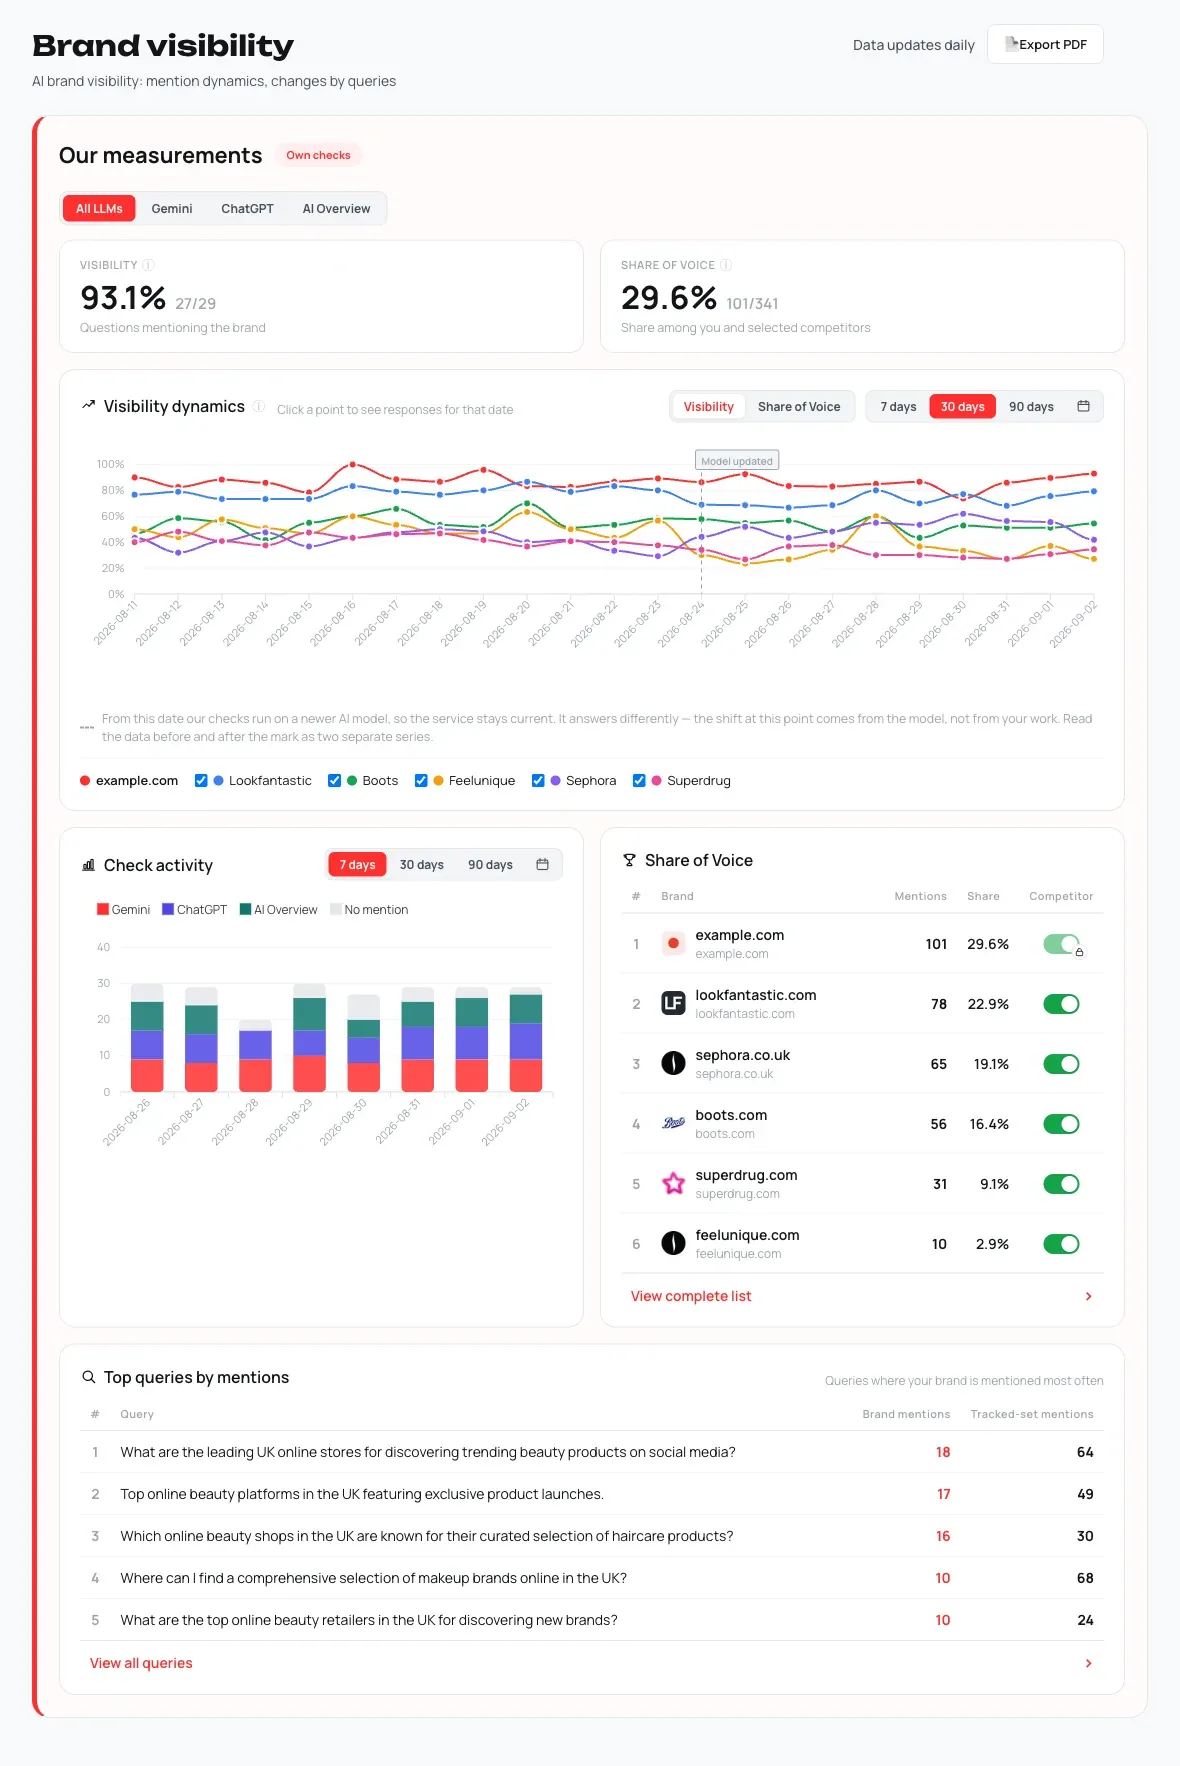Viewport: 1180px width, 1766px height.
Task: Switch to the AI Overview tab
Action: (336, 209)
